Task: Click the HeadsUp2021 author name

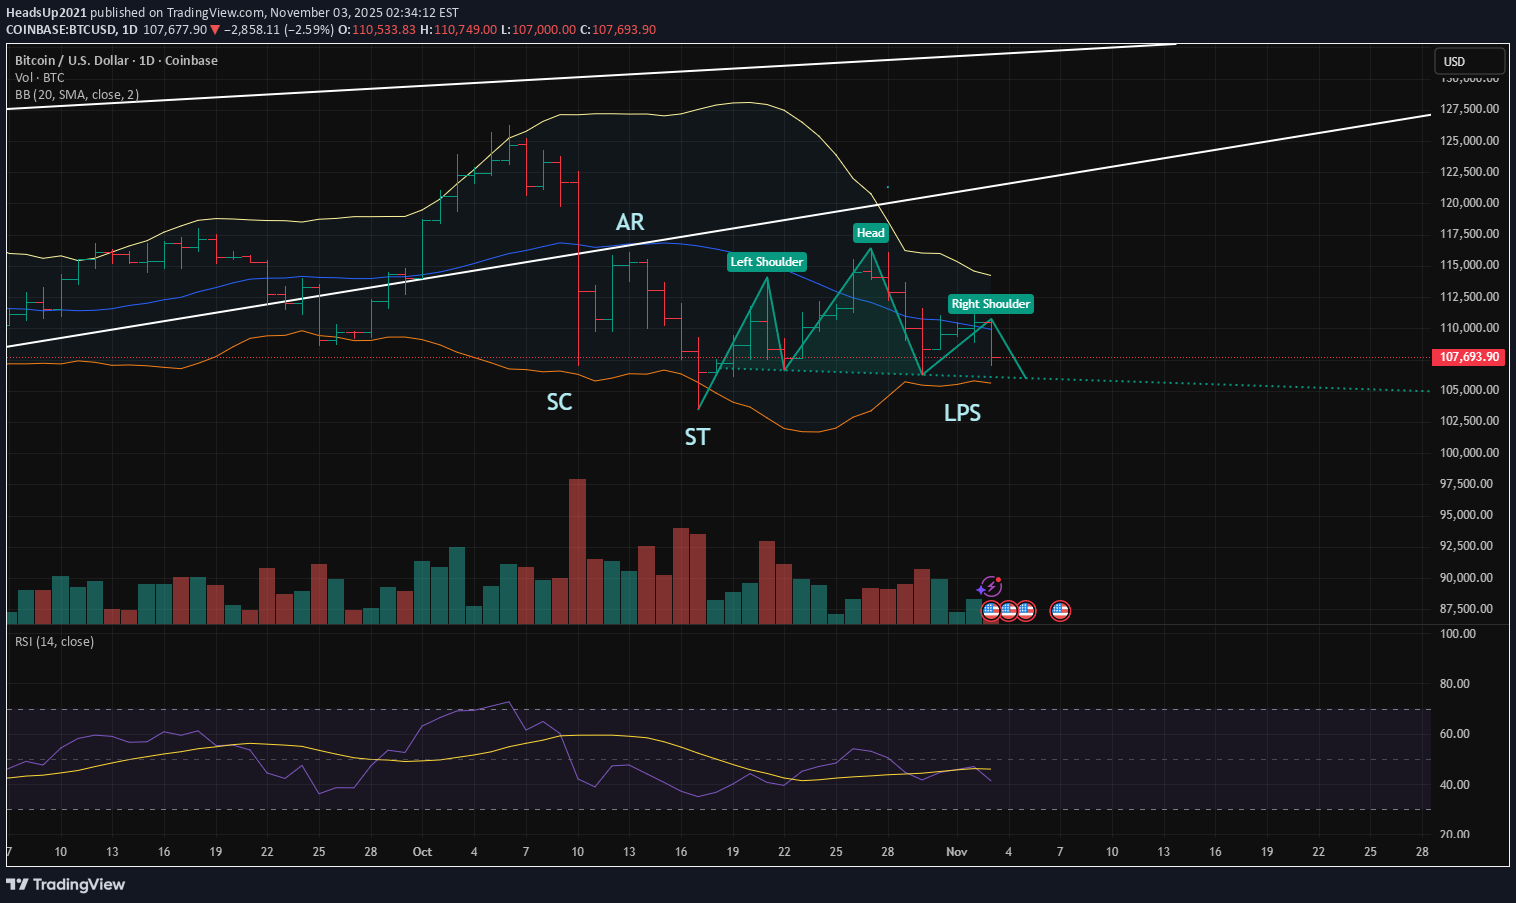Action: coord(47,12)
